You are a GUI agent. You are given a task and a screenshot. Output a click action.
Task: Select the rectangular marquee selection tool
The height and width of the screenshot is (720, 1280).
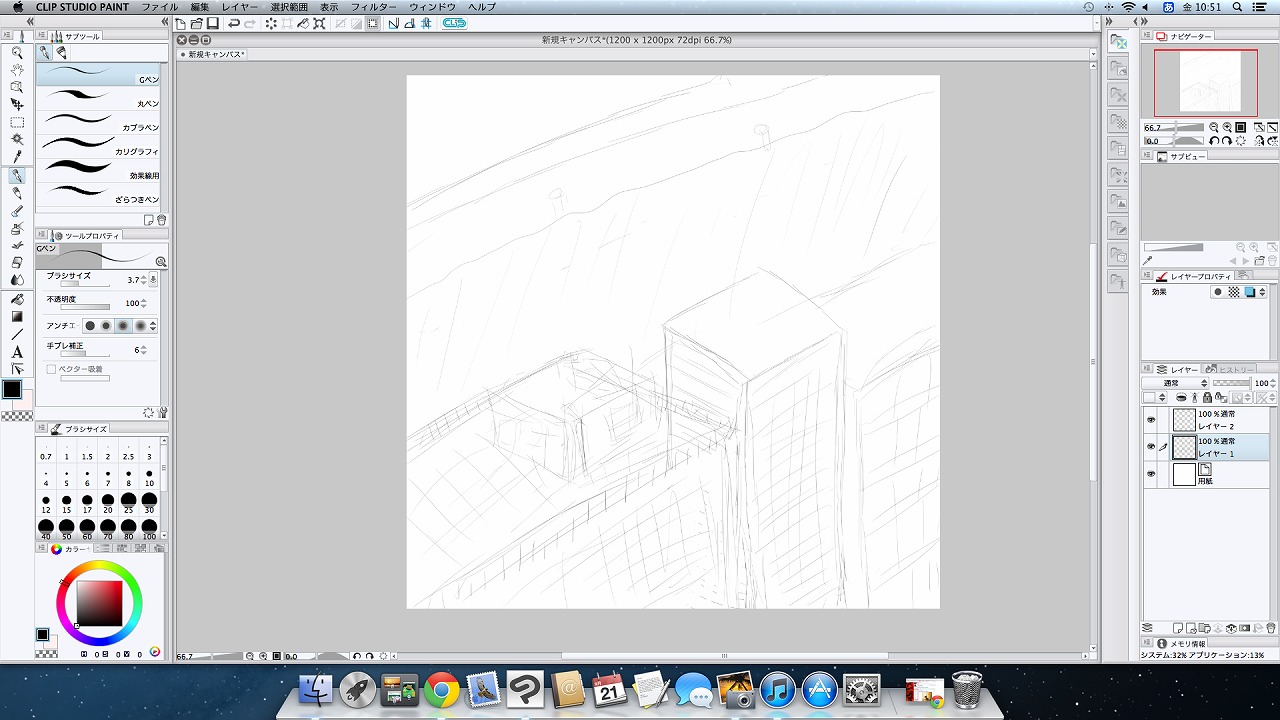coord(17,122)
